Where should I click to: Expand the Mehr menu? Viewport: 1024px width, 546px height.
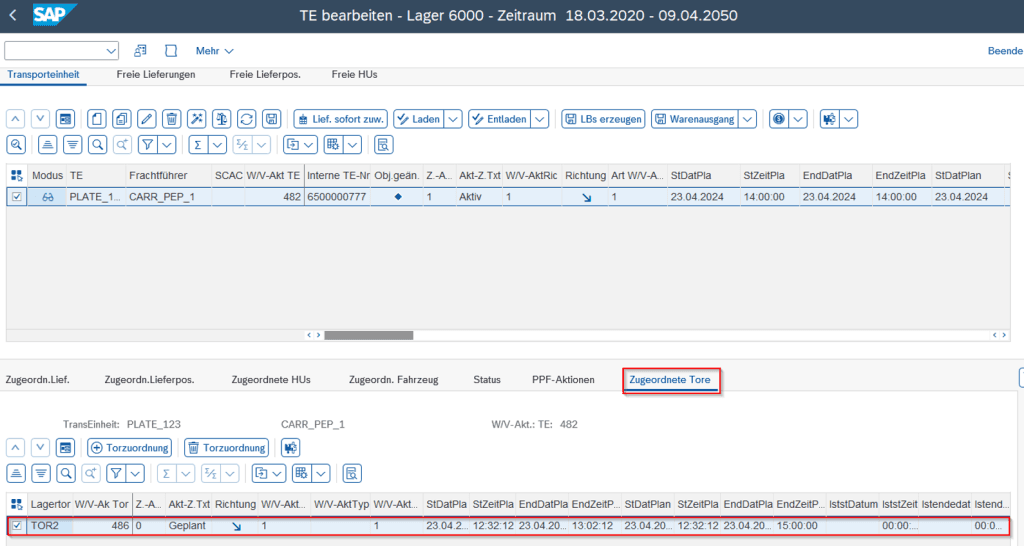coord(214,51)
